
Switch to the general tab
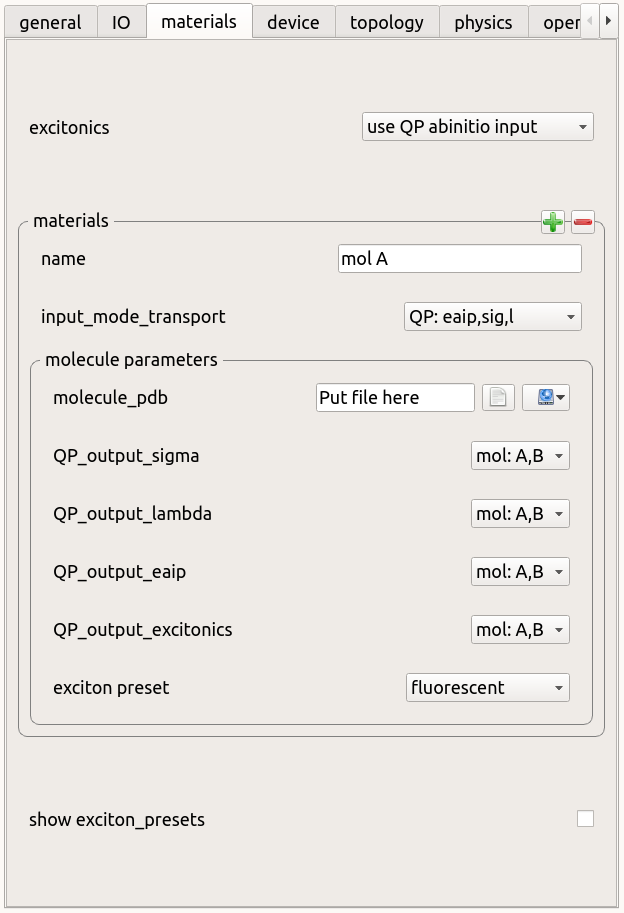50,22
